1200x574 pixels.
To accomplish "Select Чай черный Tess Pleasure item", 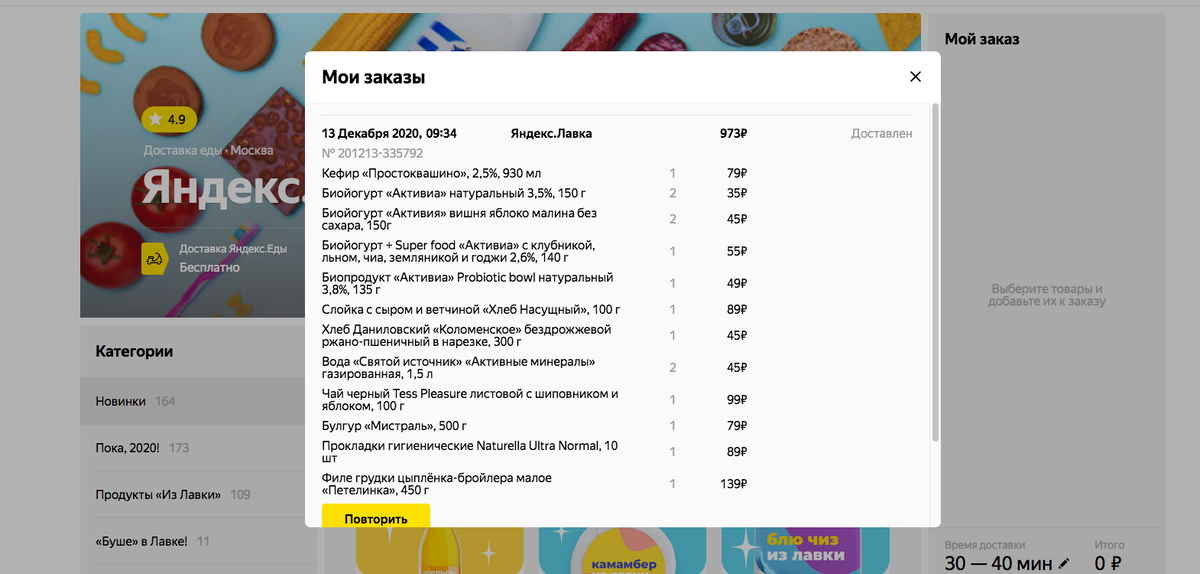I will click(x=535, y=400).
